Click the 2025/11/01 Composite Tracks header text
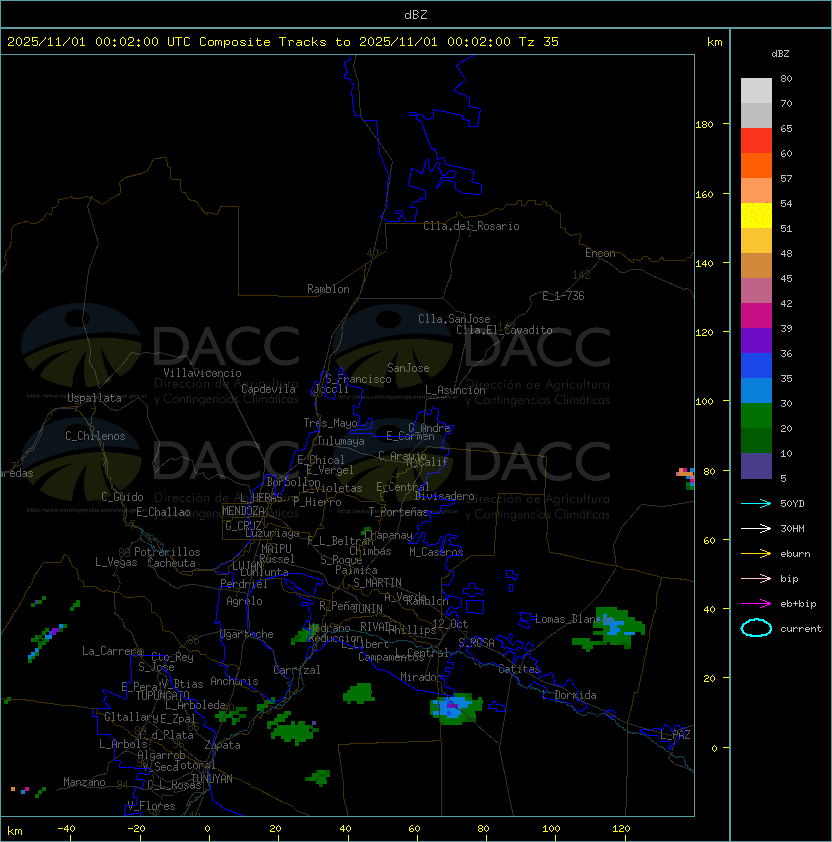Image resolution: width=832 pixels, height=842 pixels. [283, 42]
